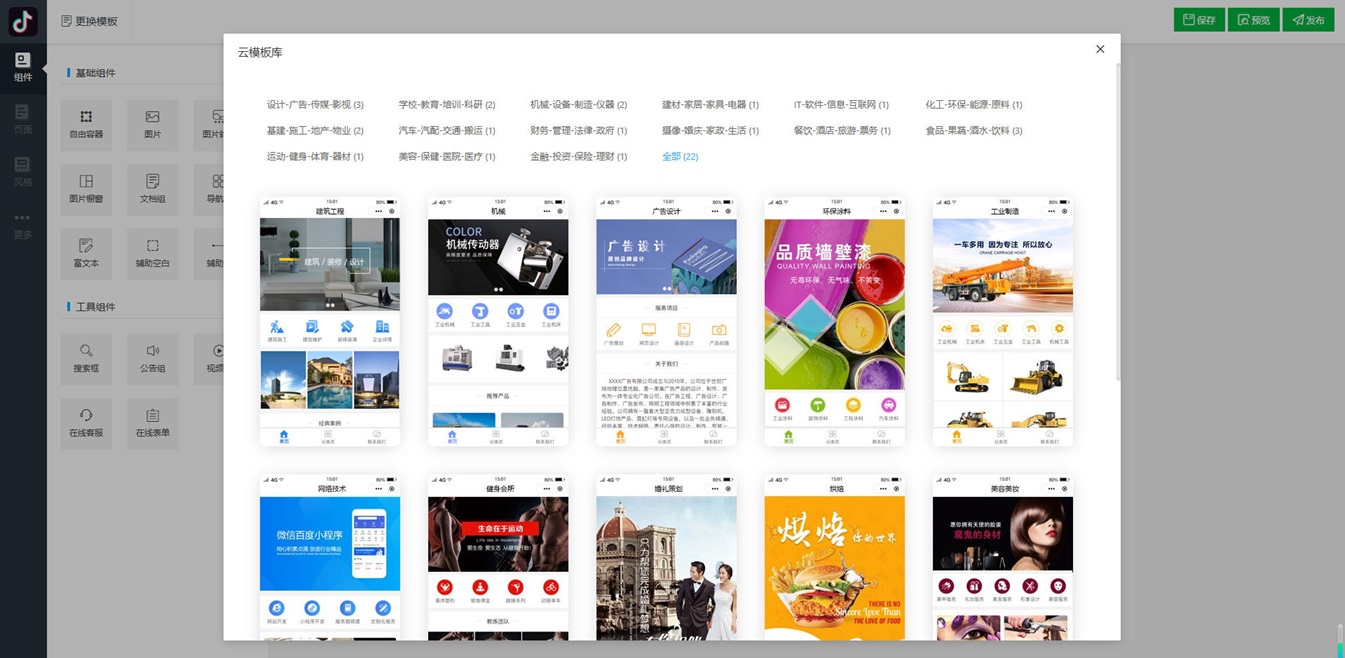The image size is (1345, 658).
Task: Filter by IT-软件-信息-互联网 category
Action: (841, 104)
